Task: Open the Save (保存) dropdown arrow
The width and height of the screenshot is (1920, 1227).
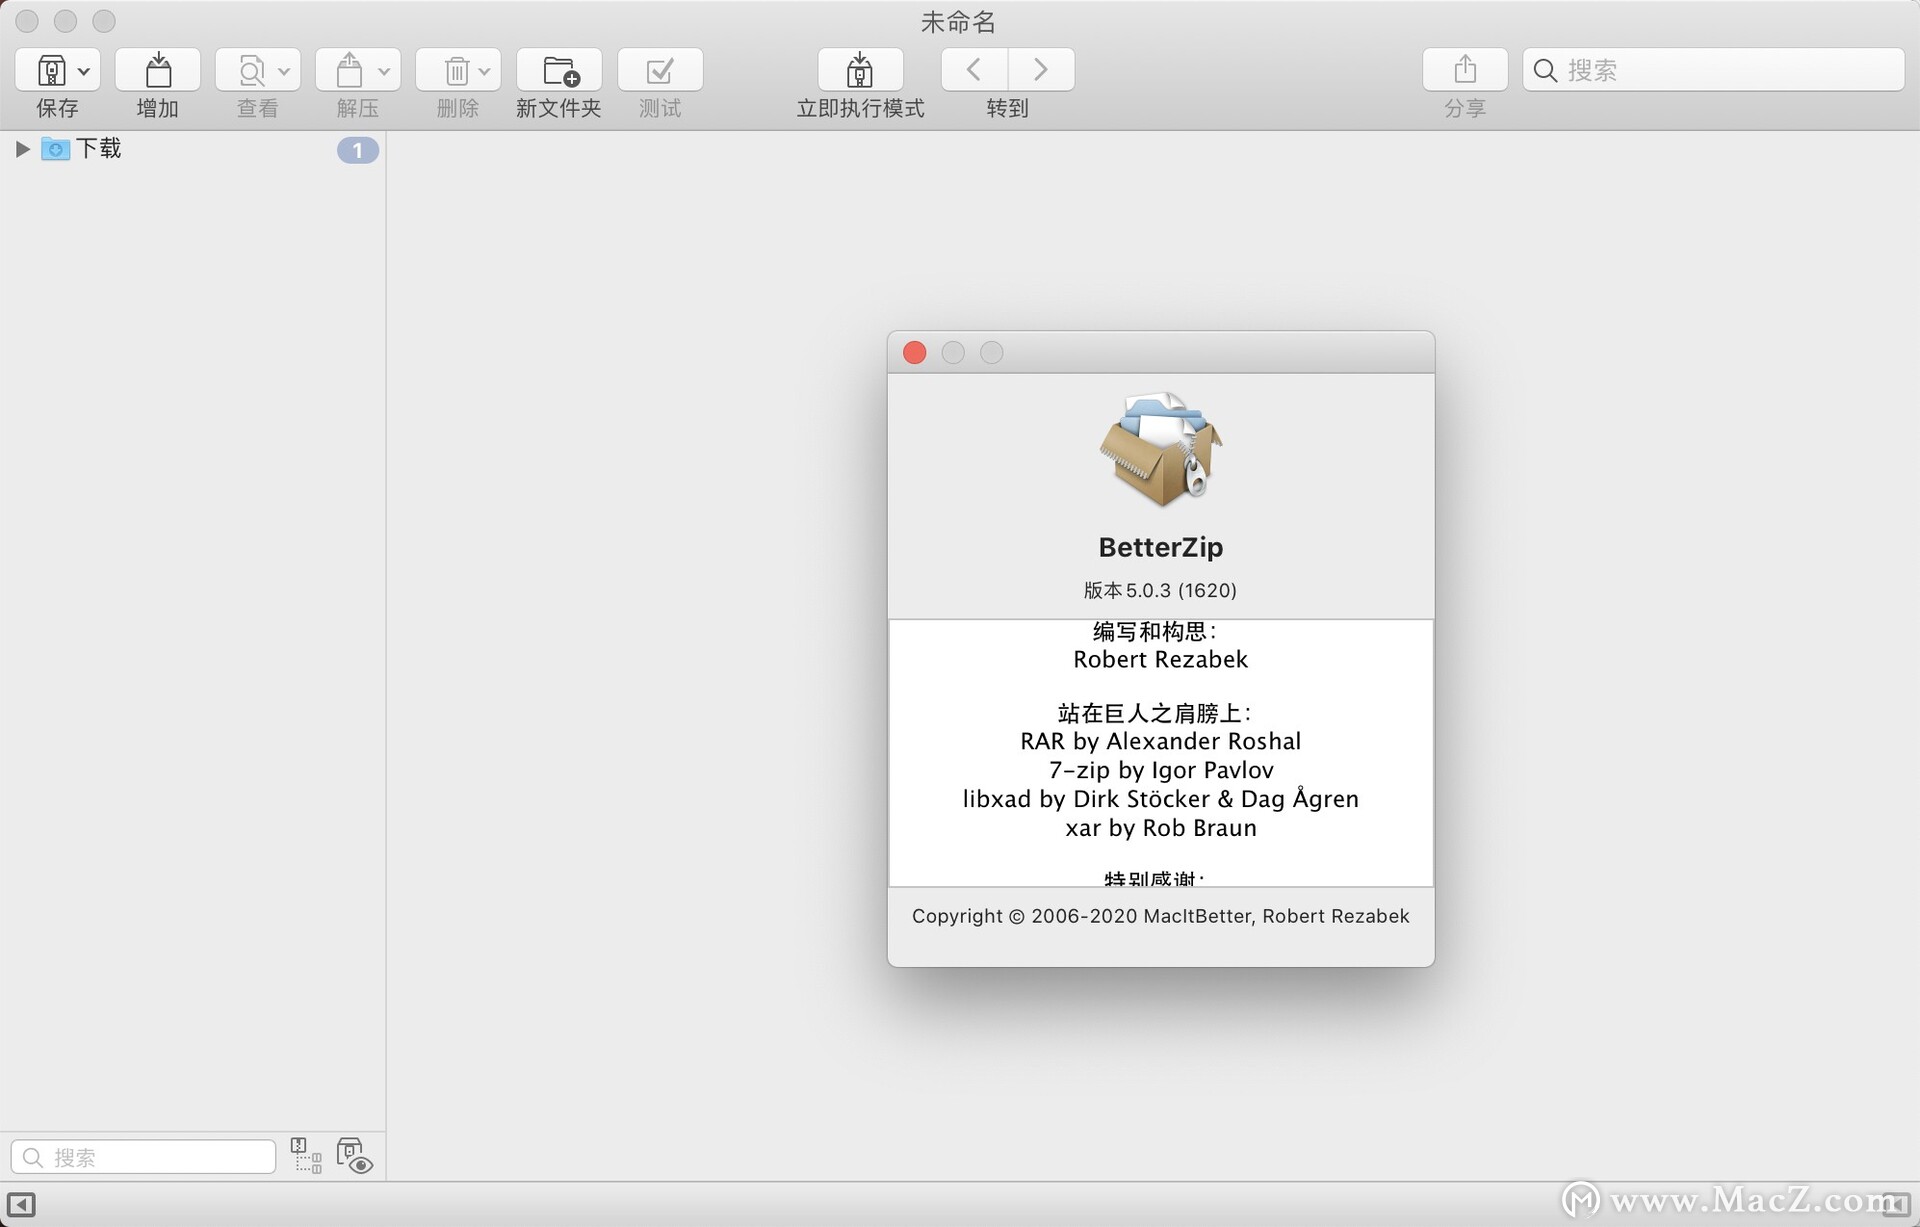Action: (x=84, y=71)
